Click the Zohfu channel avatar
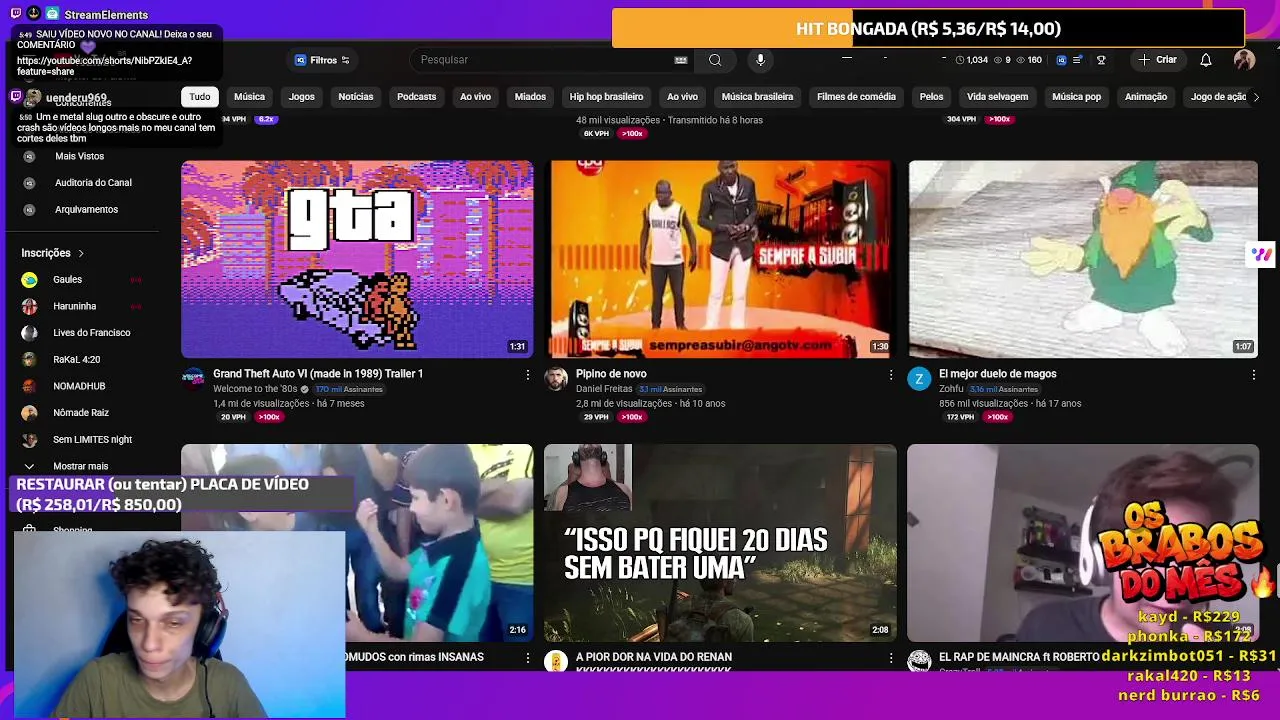This screenshot has width=1280, height=720. [919, 379]
